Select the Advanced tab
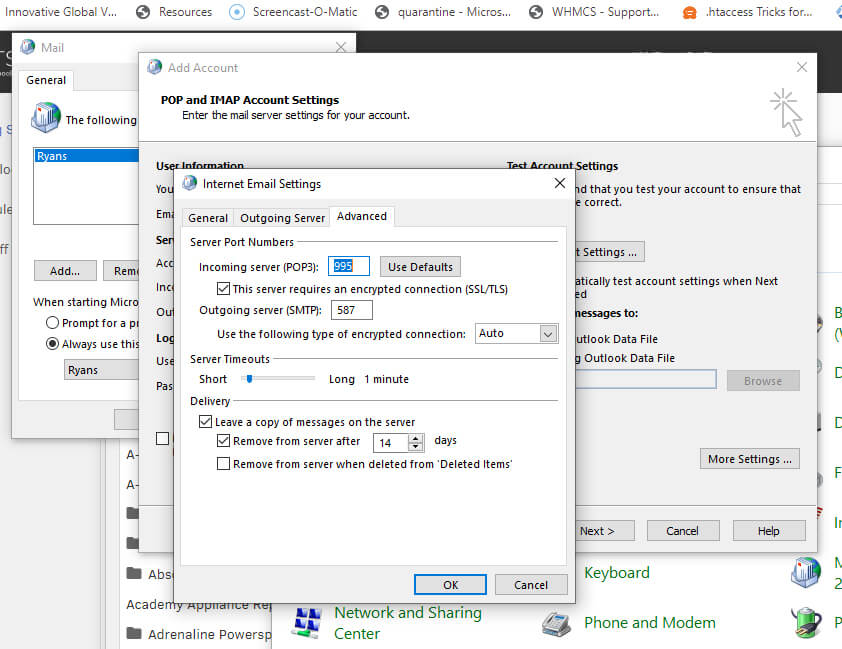Image resolution: width=842 pixels, height=649 pixels. [x=362, y=216]
